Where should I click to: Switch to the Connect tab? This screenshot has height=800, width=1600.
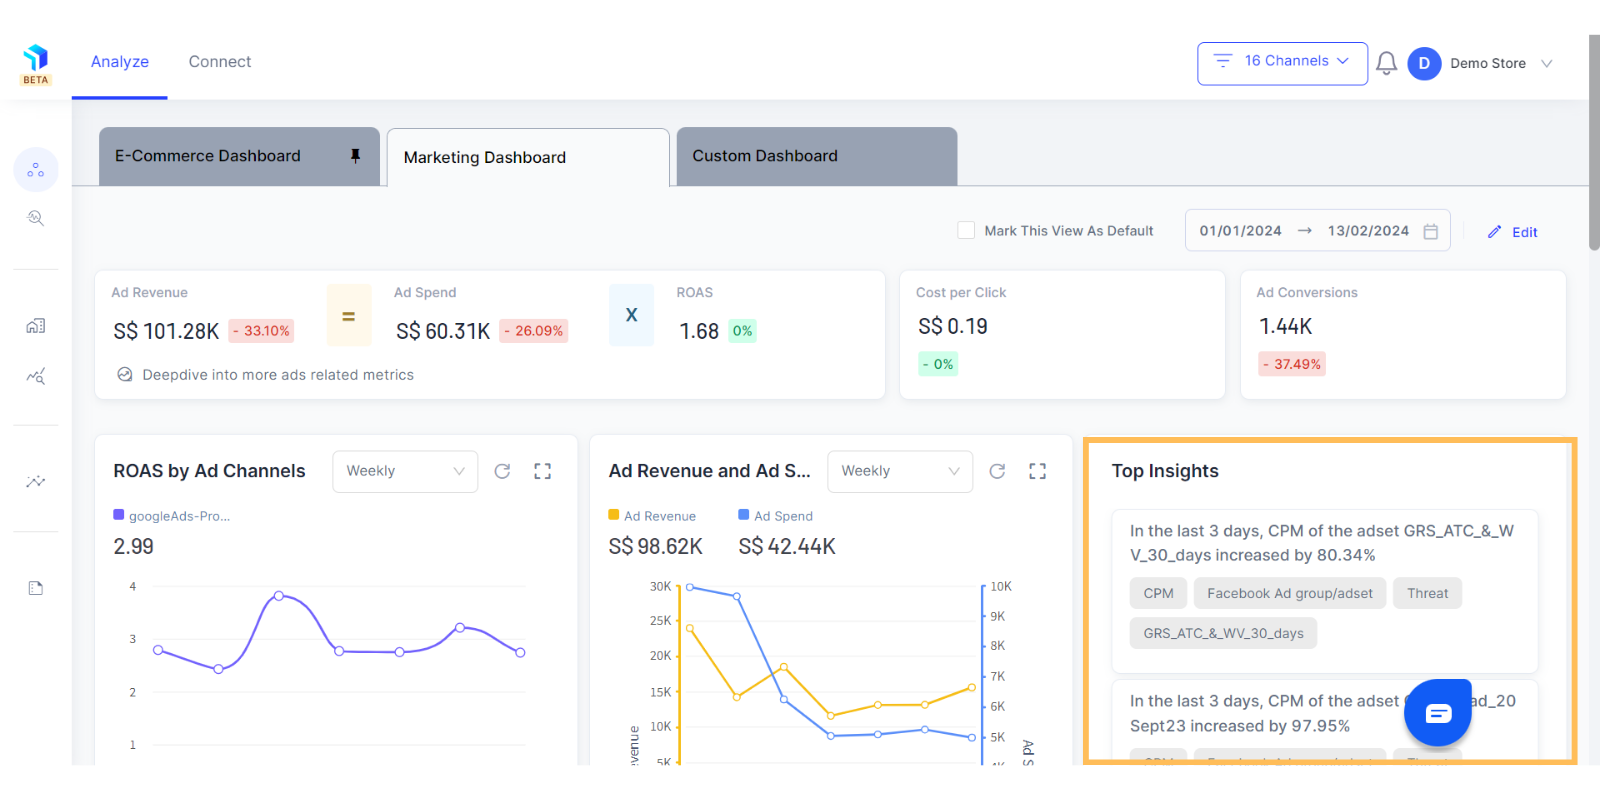click(x=220, y=62)
